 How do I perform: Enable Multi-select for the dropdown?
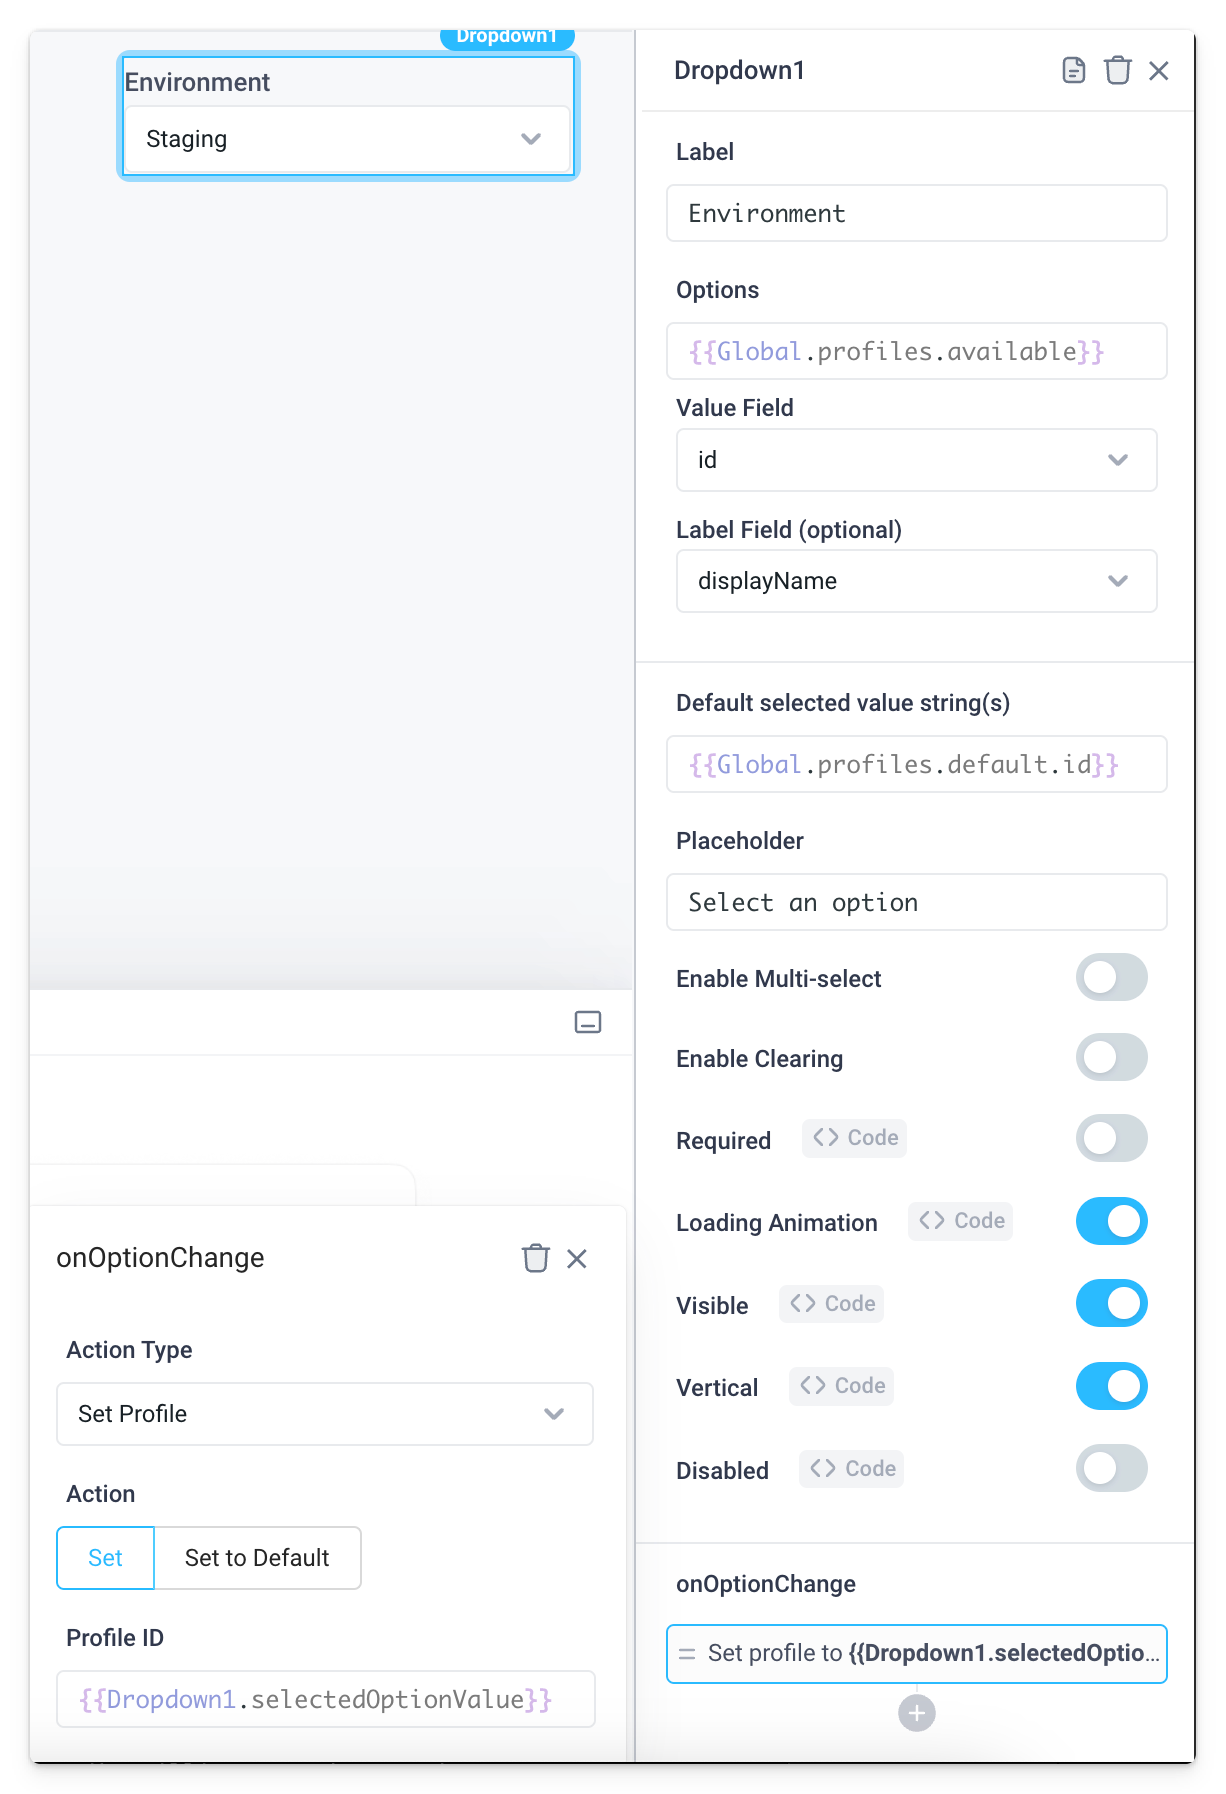click(1111, 977)
